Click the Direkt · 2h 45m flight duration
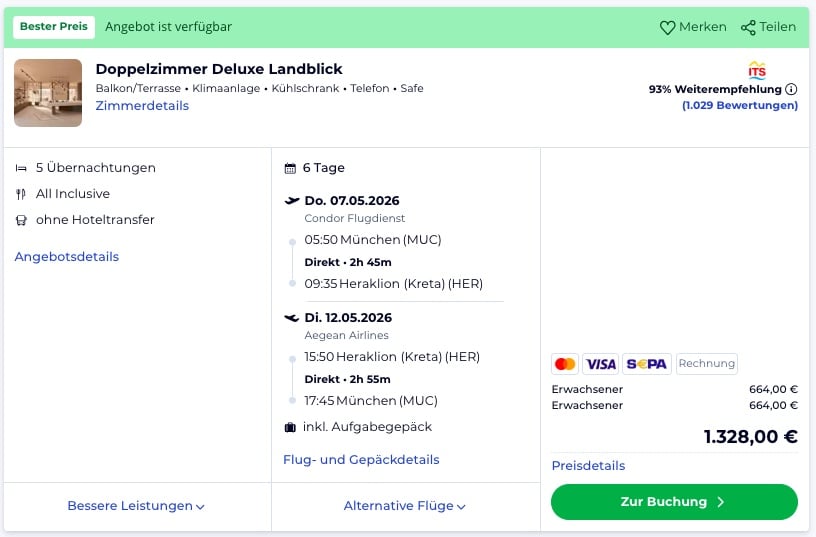The width and height of the screenshot is (816, 537). click(348, 262)
